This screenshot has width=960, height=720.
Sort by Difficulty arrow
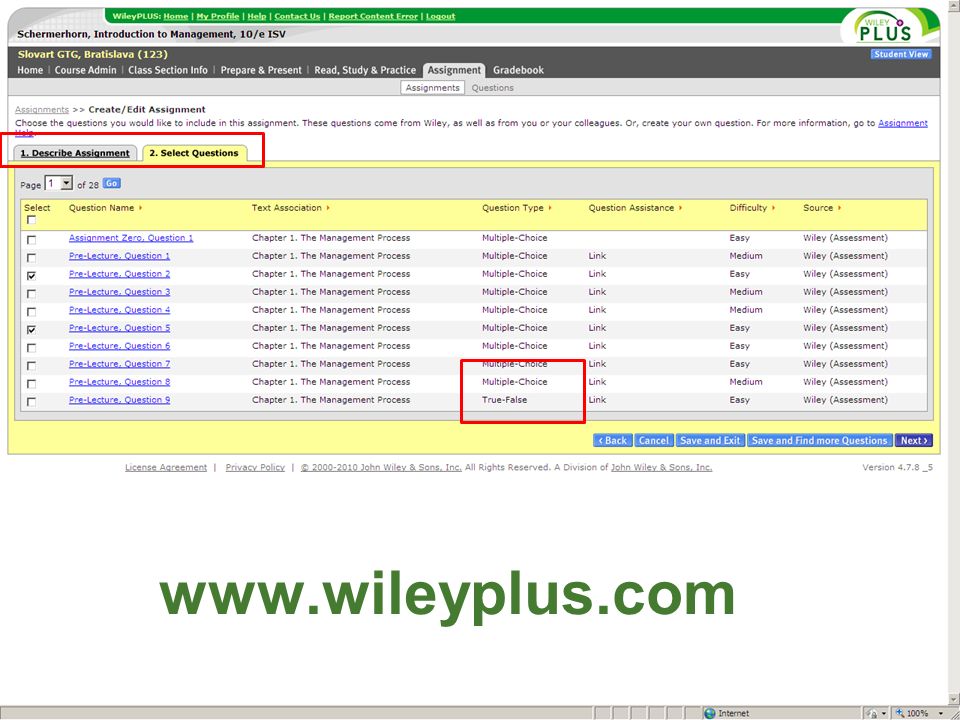pos(773,208)
